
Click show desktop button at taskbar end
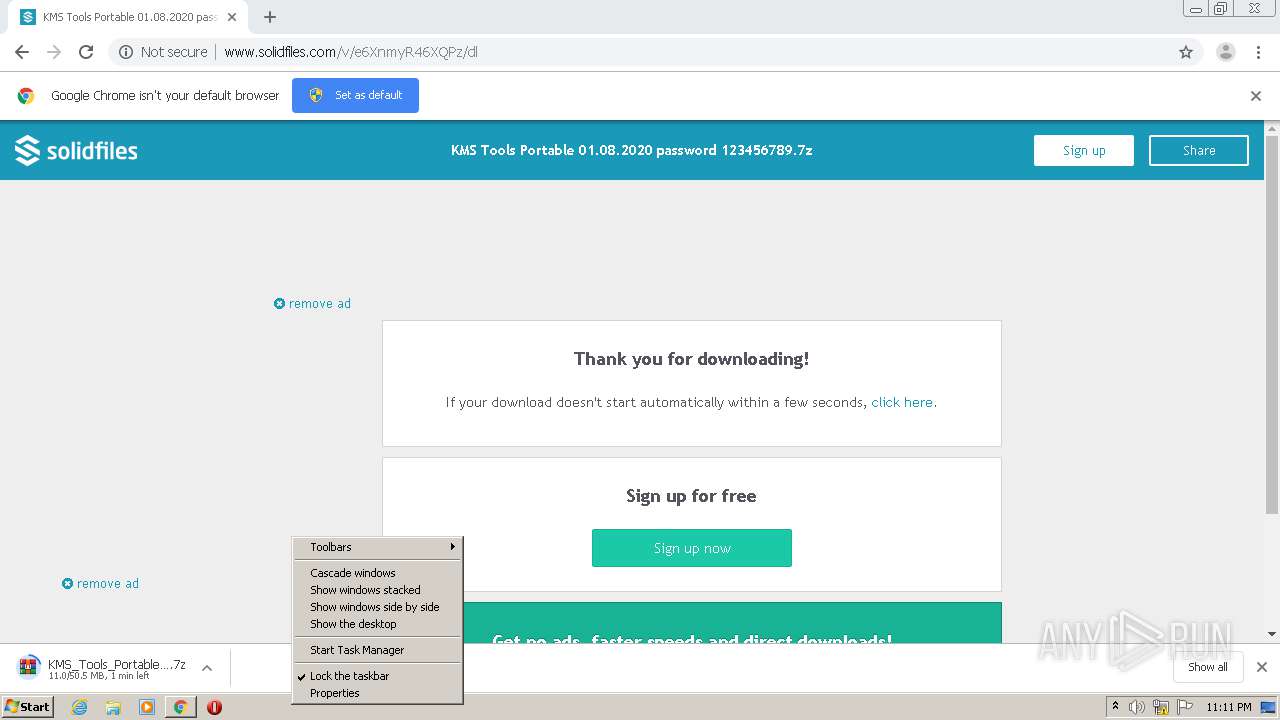pyautogui.click(x=1269, y=707)
